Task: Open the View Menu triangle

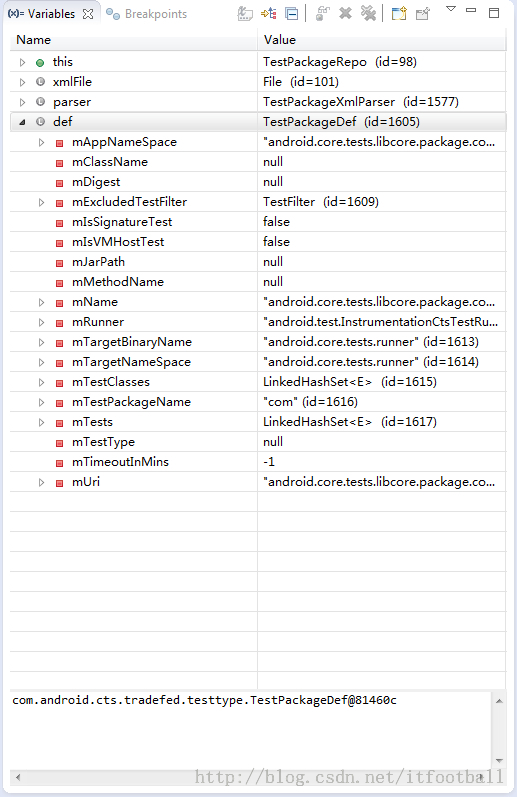Action: (x=450, y=9)
